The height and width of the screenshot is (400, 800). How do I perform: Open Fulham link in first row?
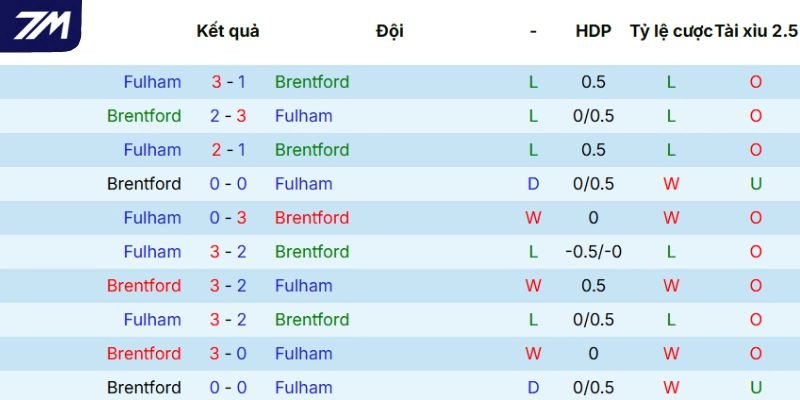(x=152, y=82)
